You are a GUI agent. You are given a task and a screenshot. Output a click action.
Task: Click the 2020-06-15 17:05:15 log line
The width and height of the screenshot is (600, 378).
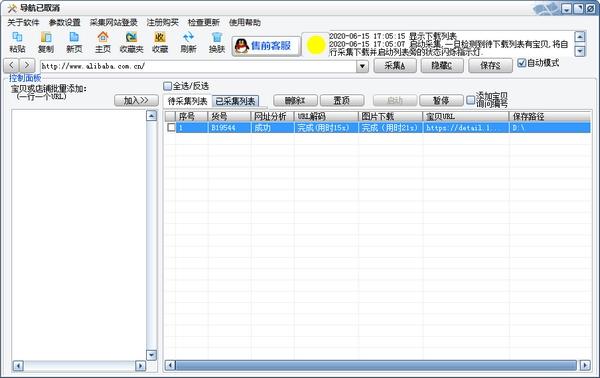coord(393,36)
